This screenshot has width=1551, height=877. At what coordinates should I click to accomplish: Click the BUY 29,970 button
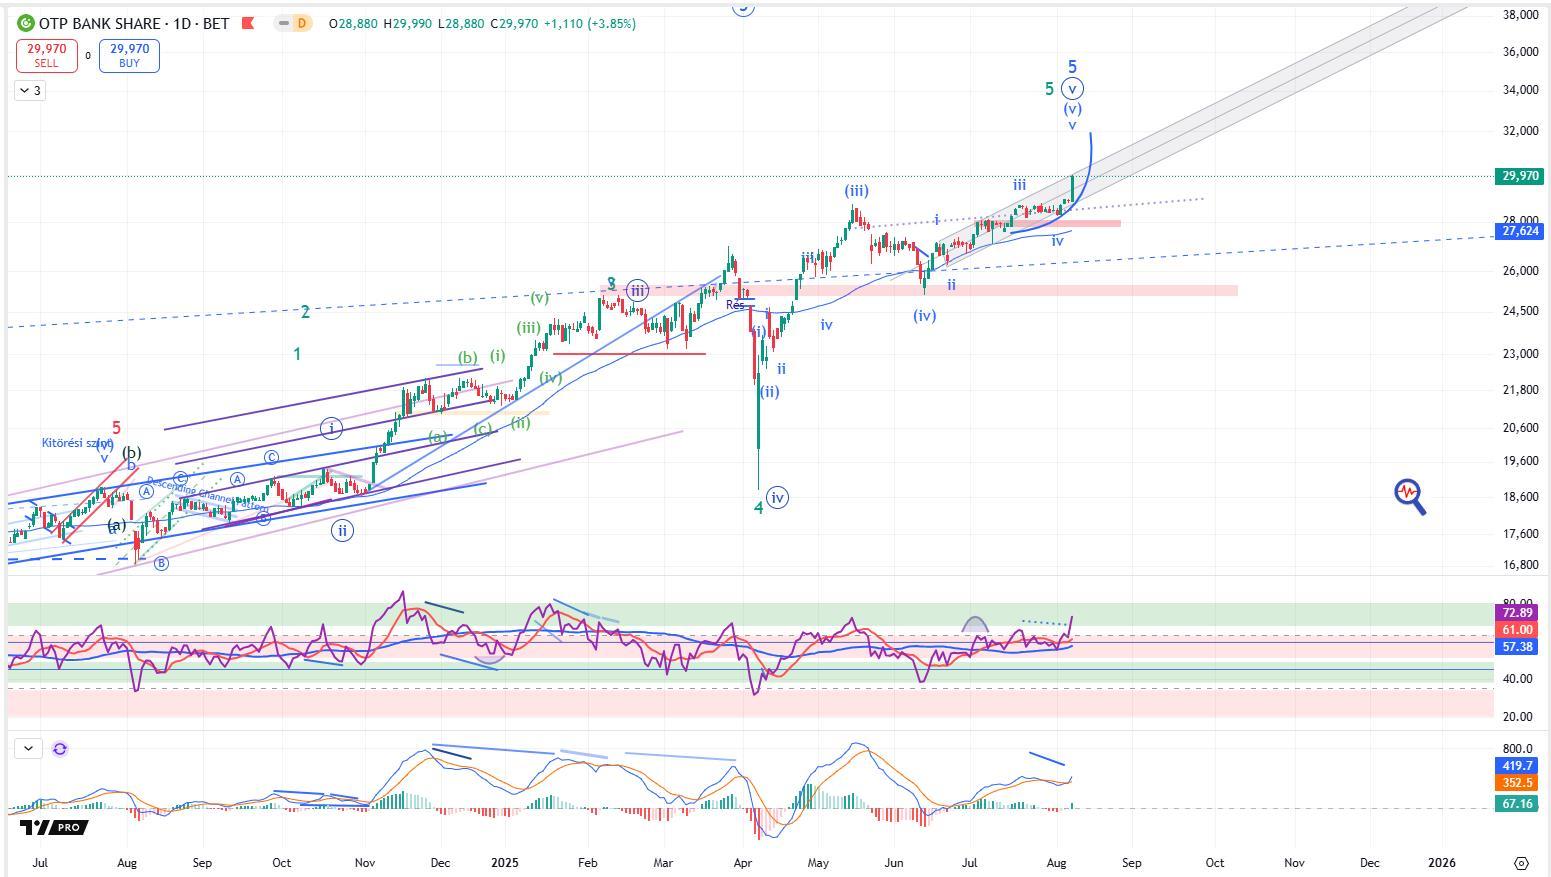pyautogui.click(x=129, y=56)
